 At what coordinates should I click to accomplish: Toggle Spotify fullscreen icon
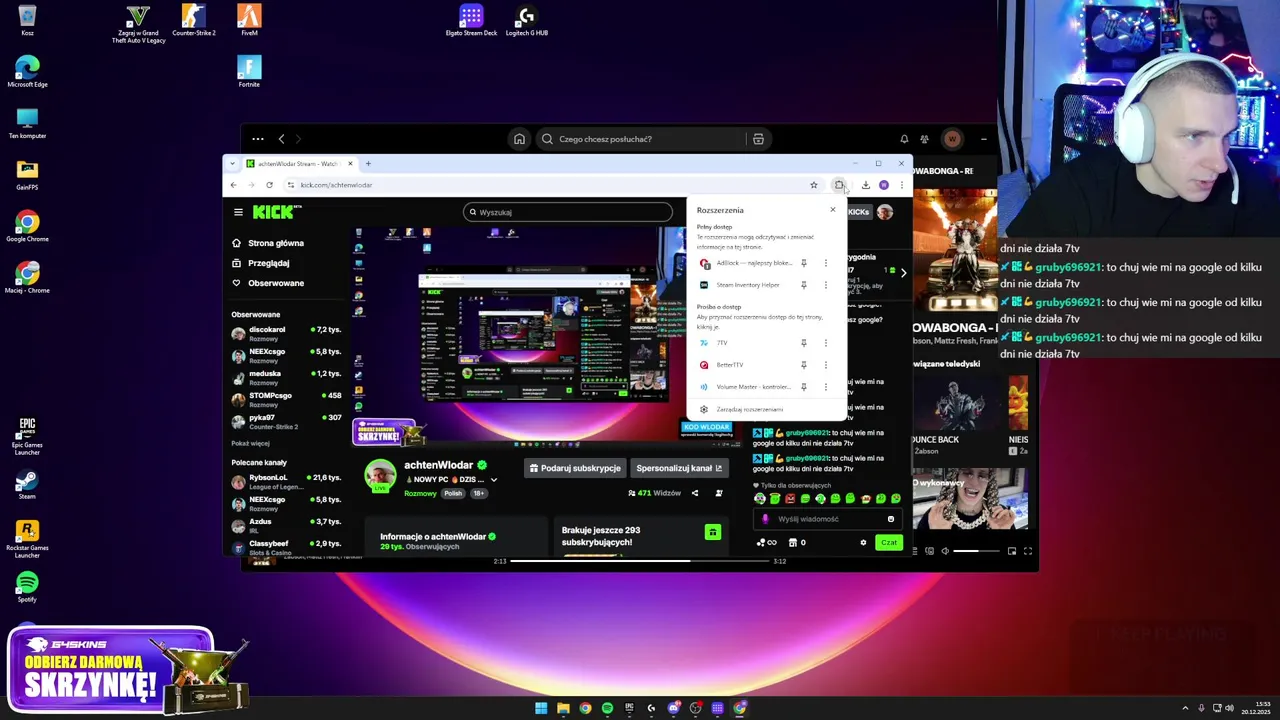pos(1027,551)
